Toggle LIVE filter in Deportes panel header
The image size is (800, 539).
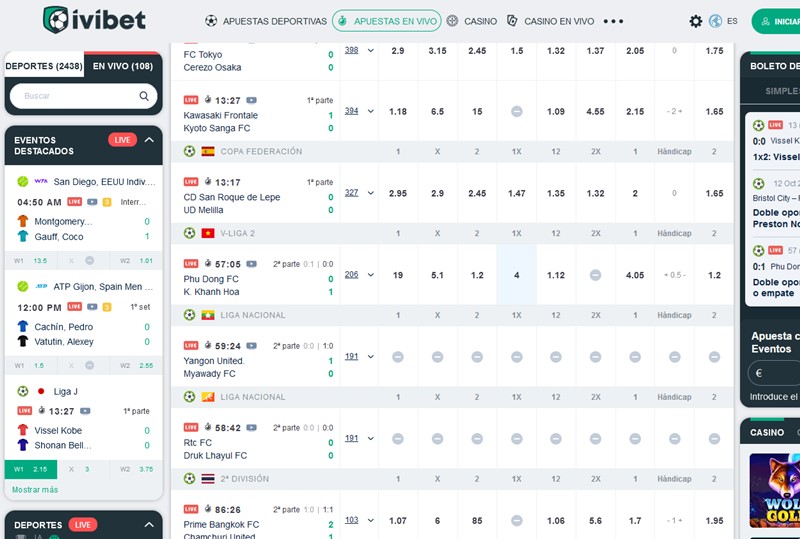point(83,524)
